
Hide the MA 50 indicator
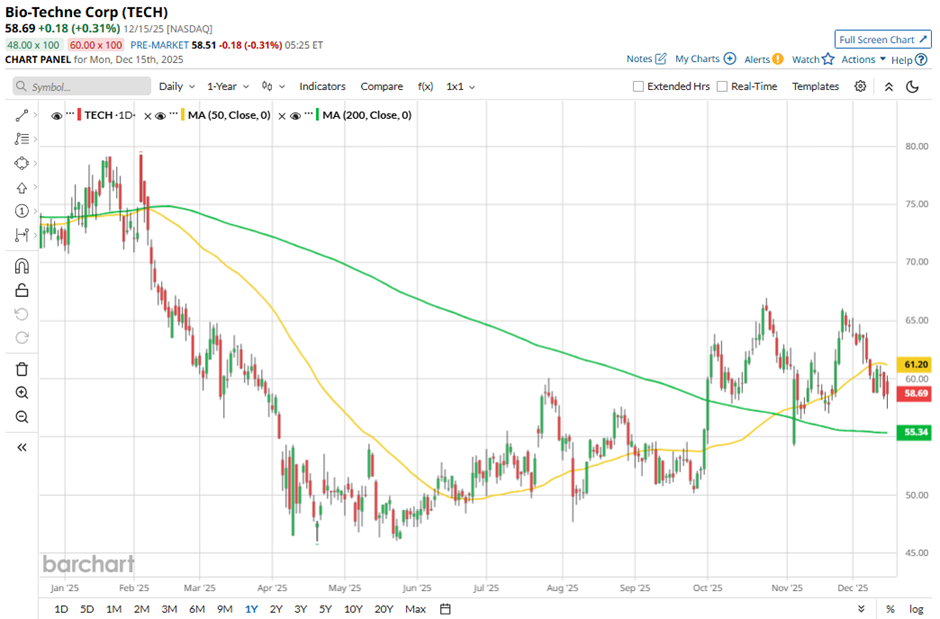click(x=160, y=116)
